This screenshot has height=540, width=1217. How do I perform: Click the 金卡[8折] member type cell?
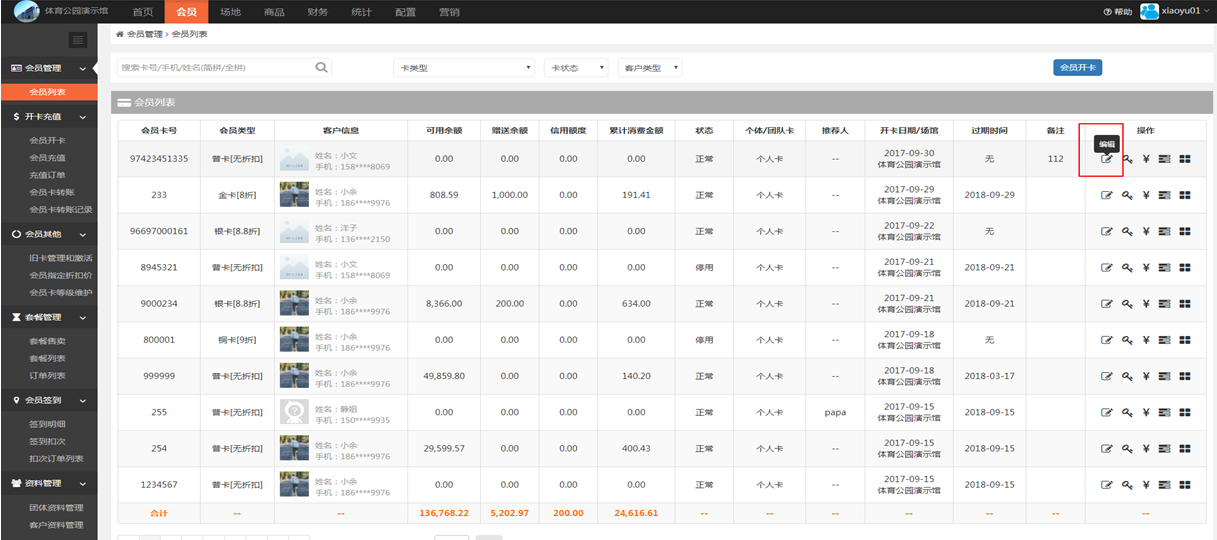point(237,195)
